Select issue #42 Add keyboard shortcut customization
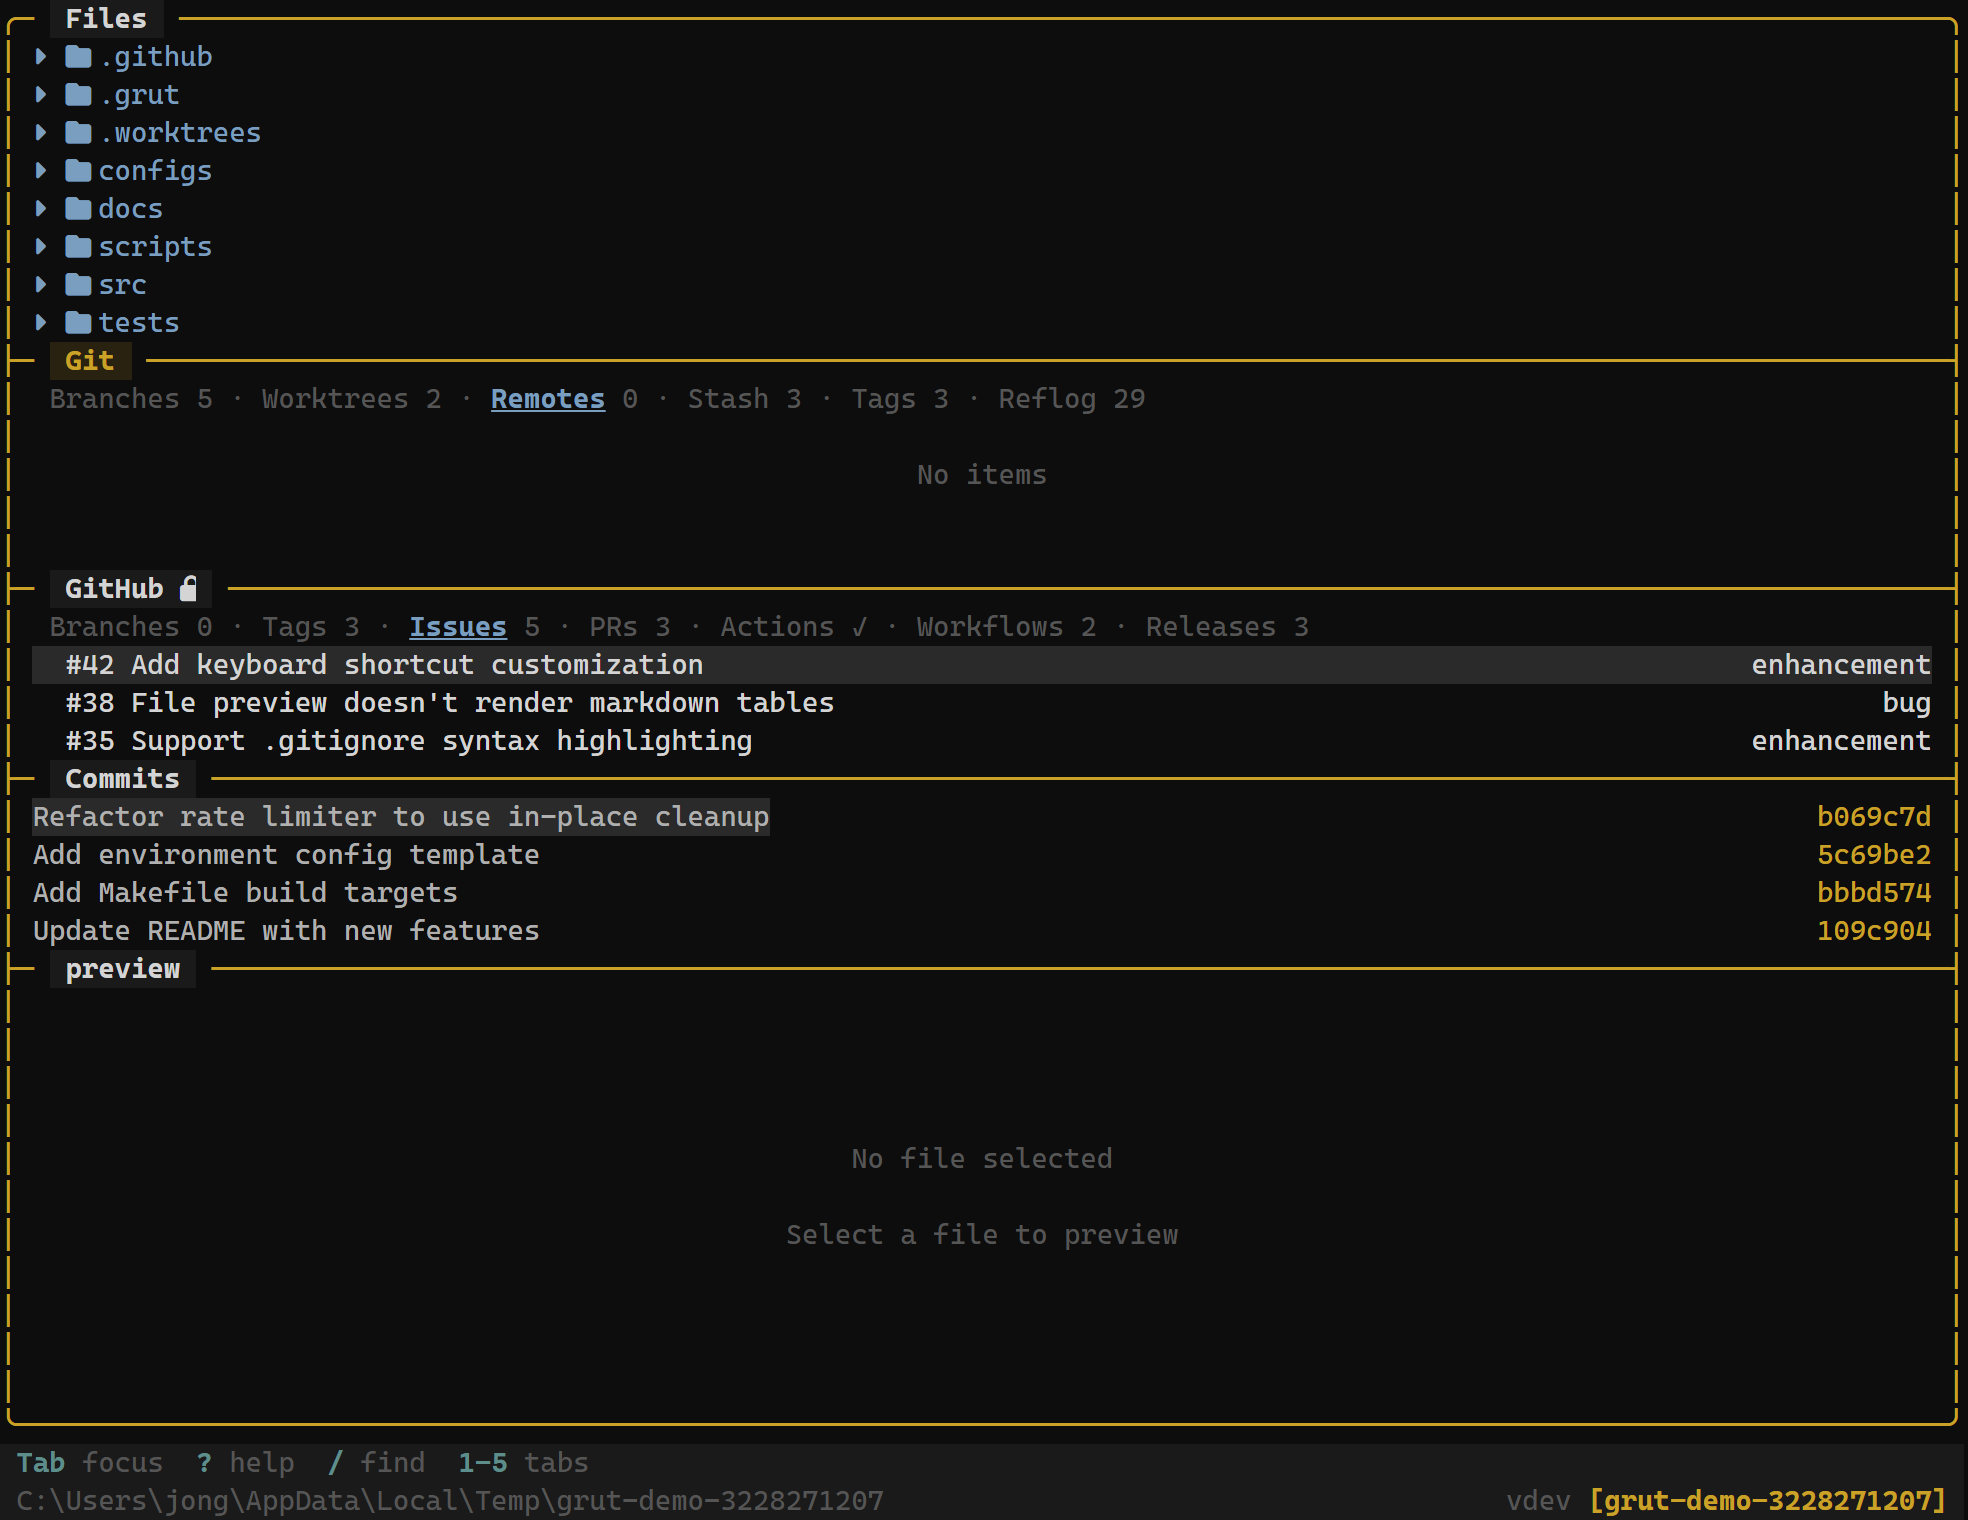Viewport: 1968px width, 1520px height. pyautogui.click(x=982, y=665)
